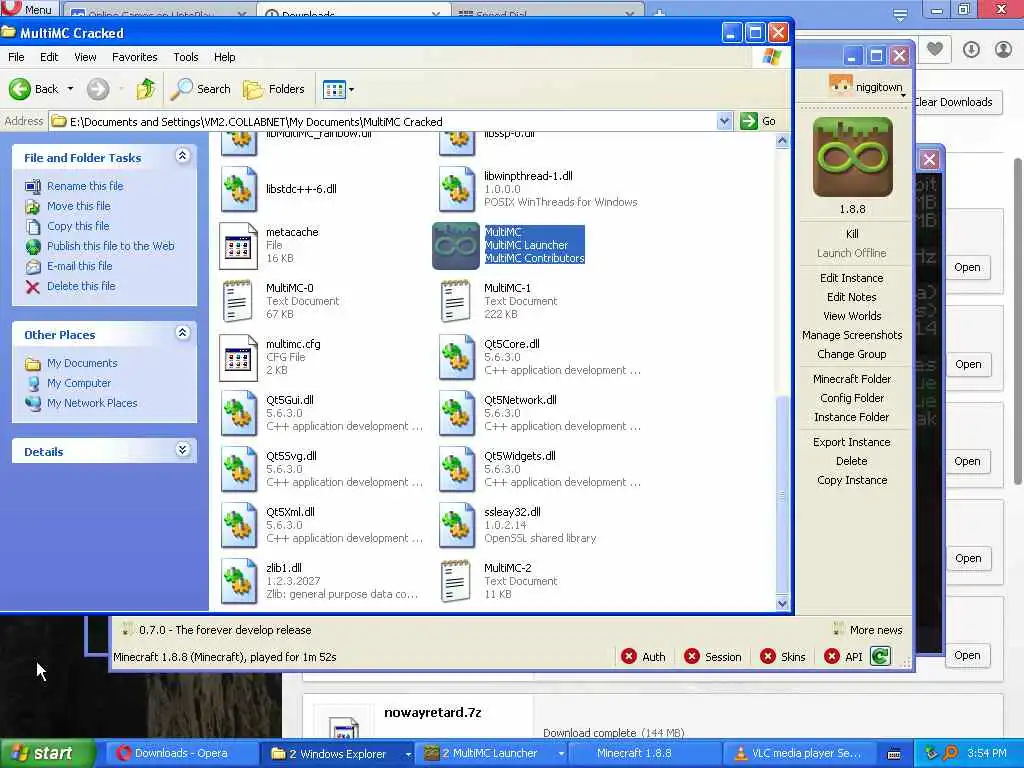Click the 1.8.8 instance icon in MultiMC
The height and width of the screenshot is (768, 1024).
click(x=852, y=157)
